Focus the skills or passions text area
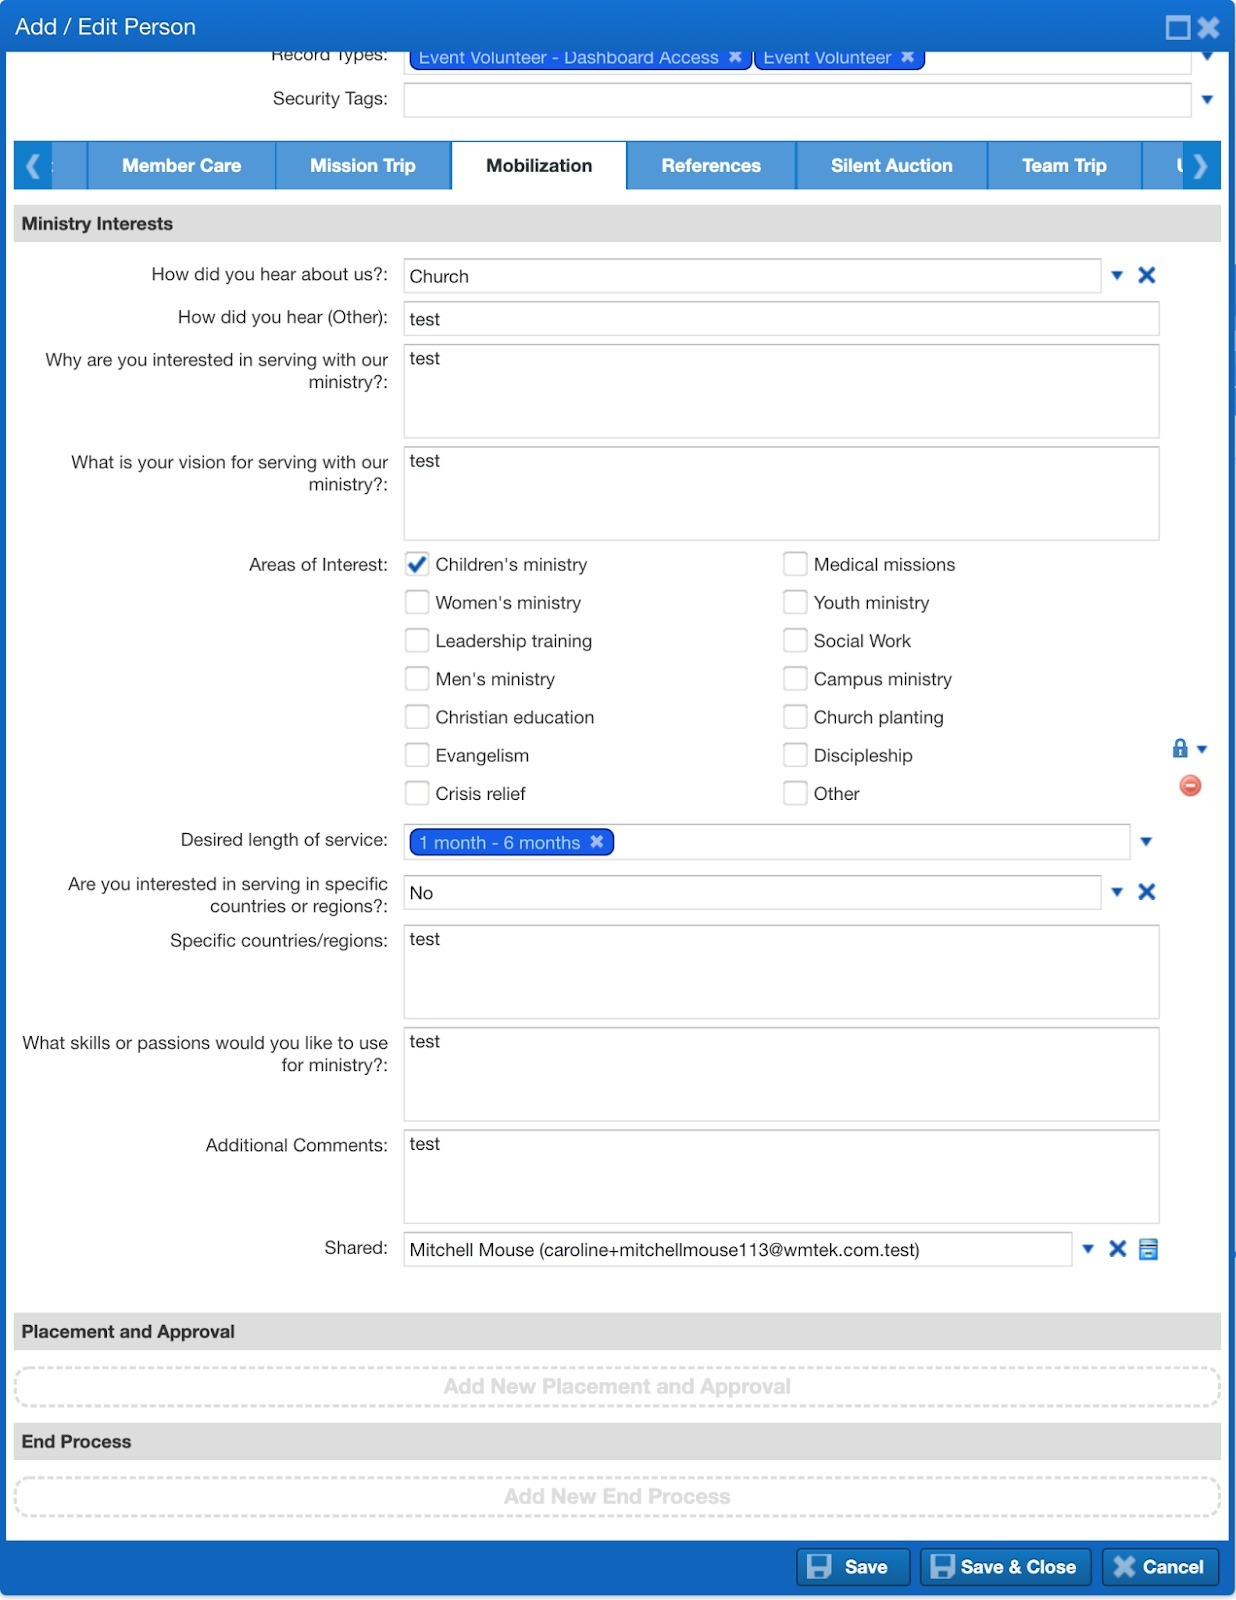 (x=781, y=1074)
